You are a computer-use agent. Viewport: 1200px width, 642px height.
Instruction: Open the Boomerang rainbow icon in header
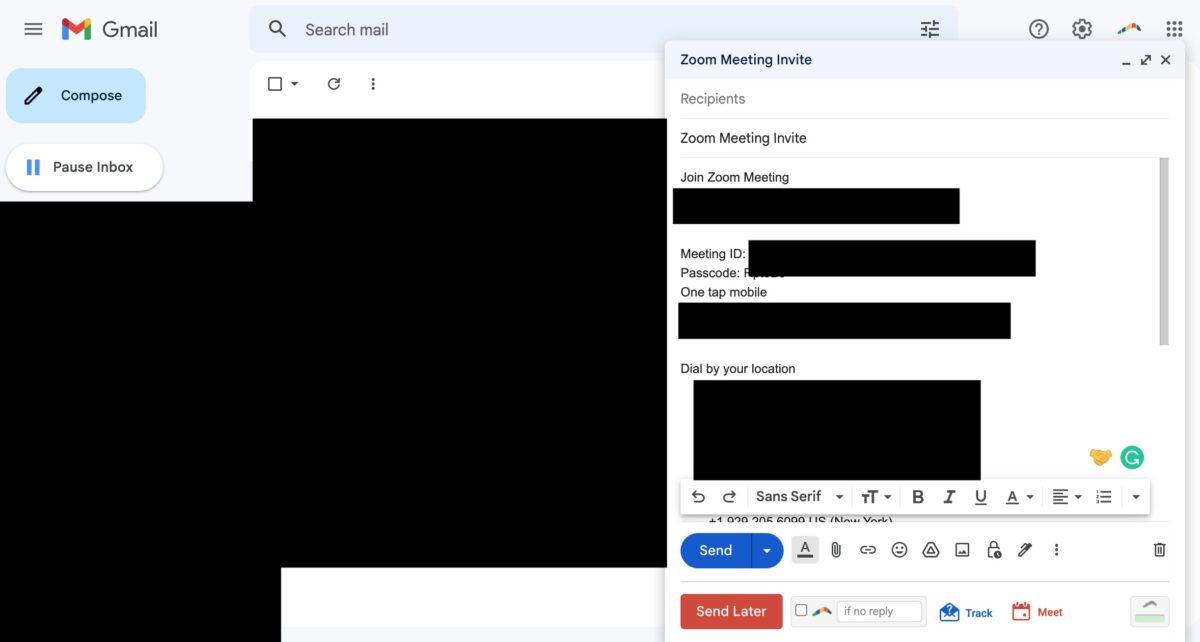pyautogui.click(x=1129, y=29)
